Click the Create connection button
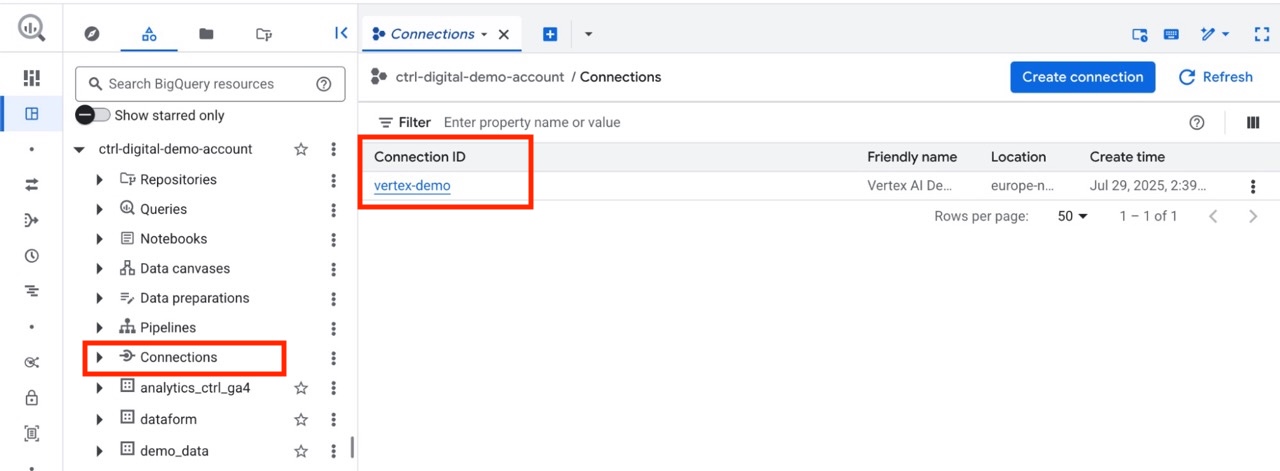 (x=1082, y=77)
